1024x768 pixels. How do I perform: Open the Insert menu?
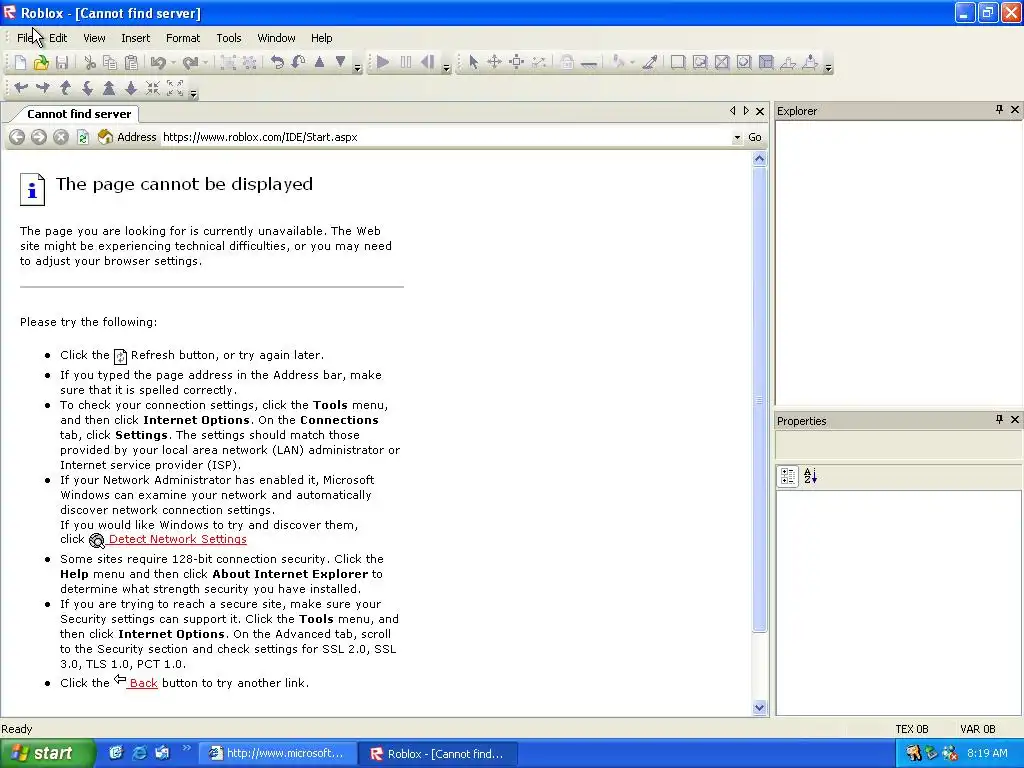[135, 38]
